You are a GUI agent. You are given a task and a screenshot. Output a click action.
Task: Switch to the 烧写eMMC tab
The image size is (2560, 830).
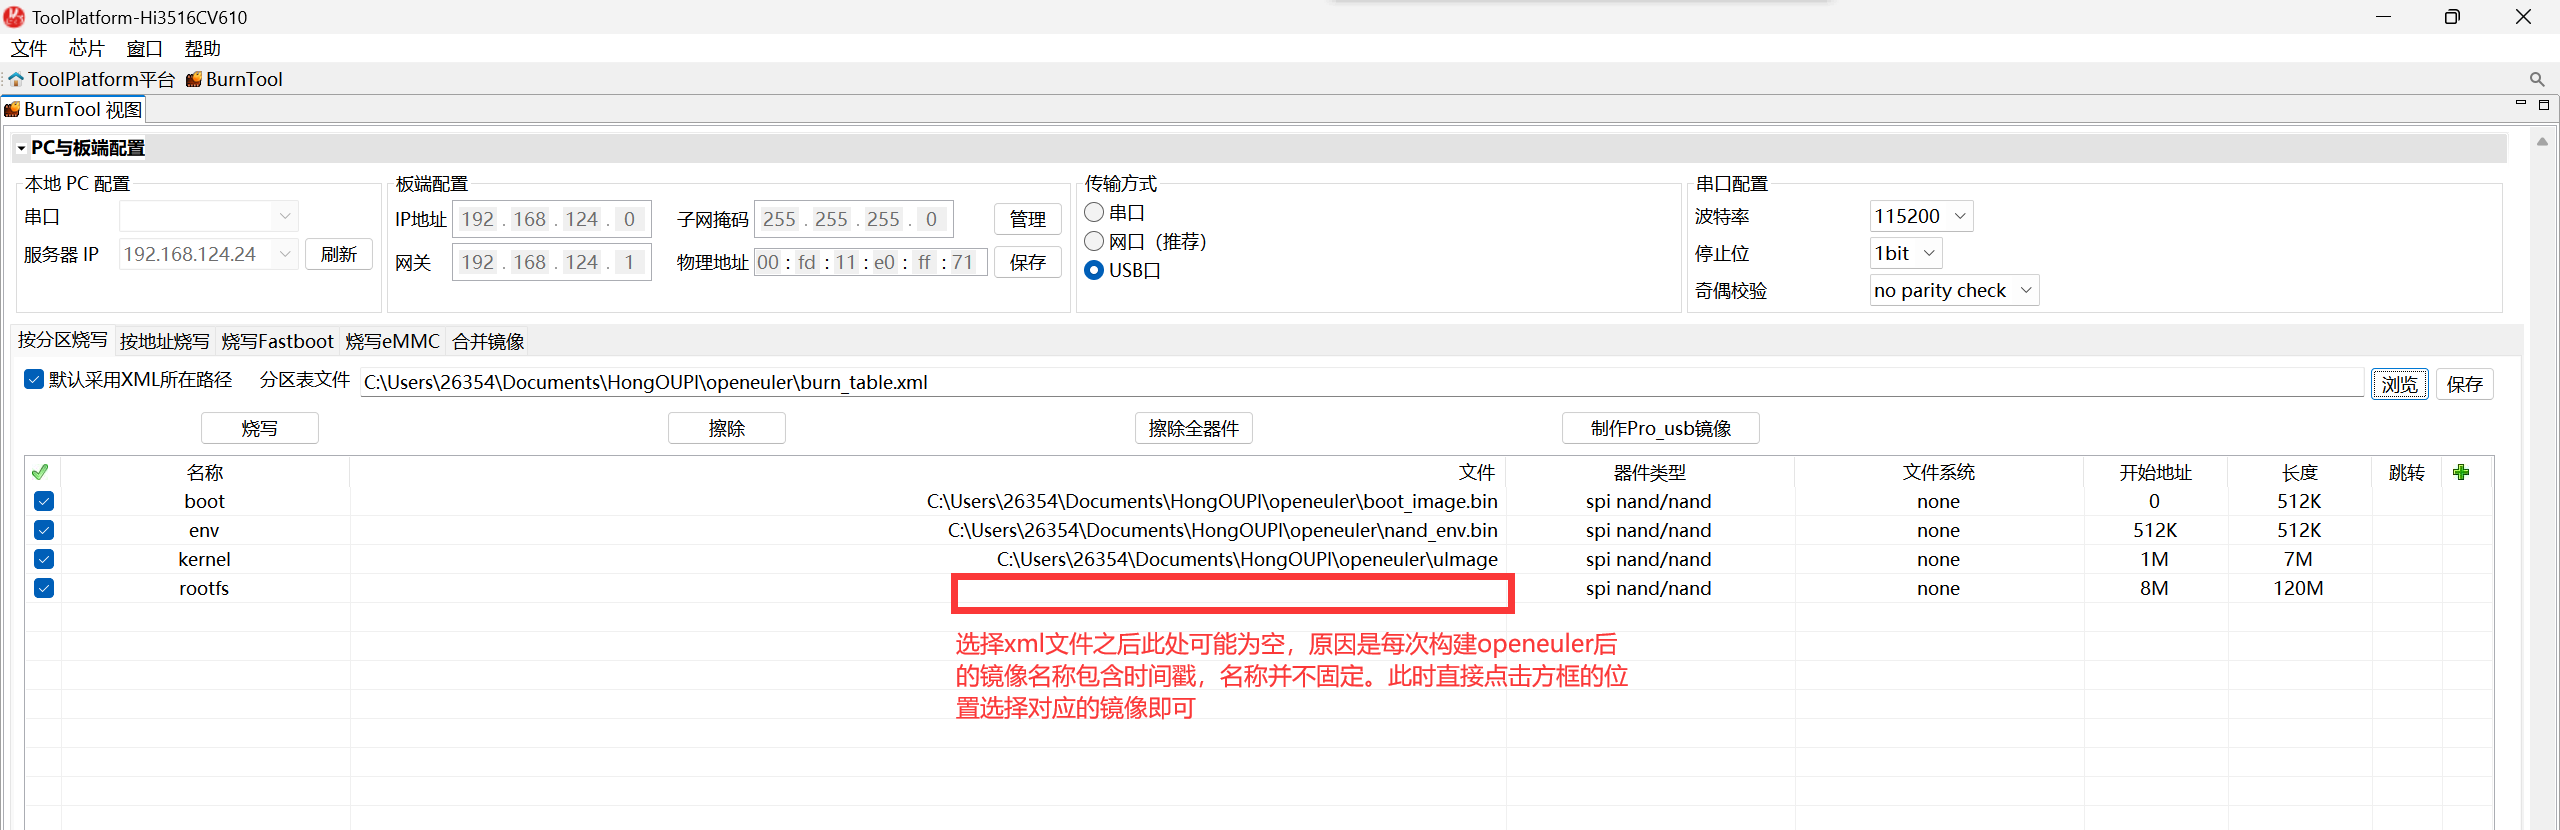point(392,341)
